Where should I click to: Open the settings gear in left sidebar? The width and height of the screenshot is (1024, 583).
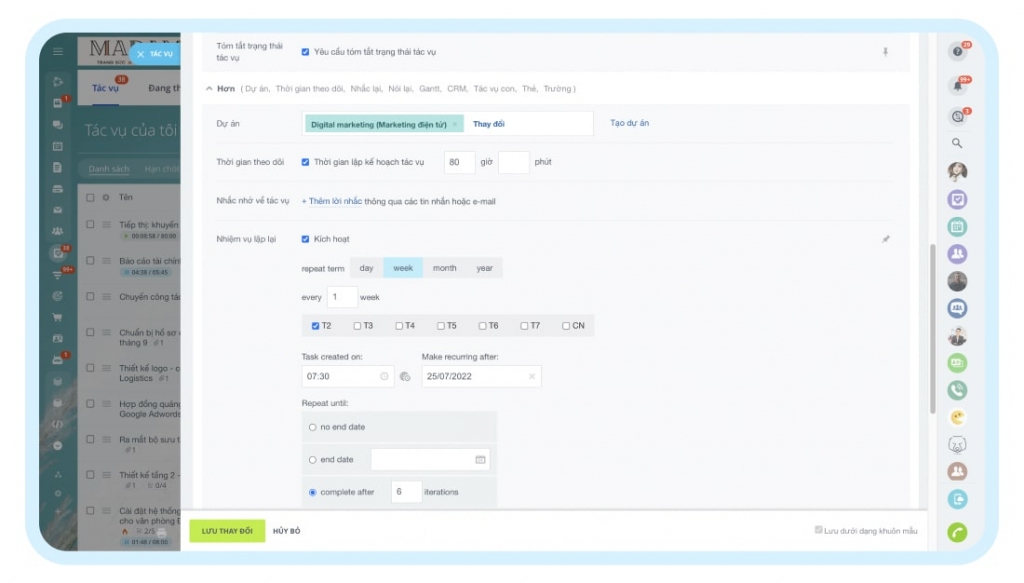(x=58, y=494)
